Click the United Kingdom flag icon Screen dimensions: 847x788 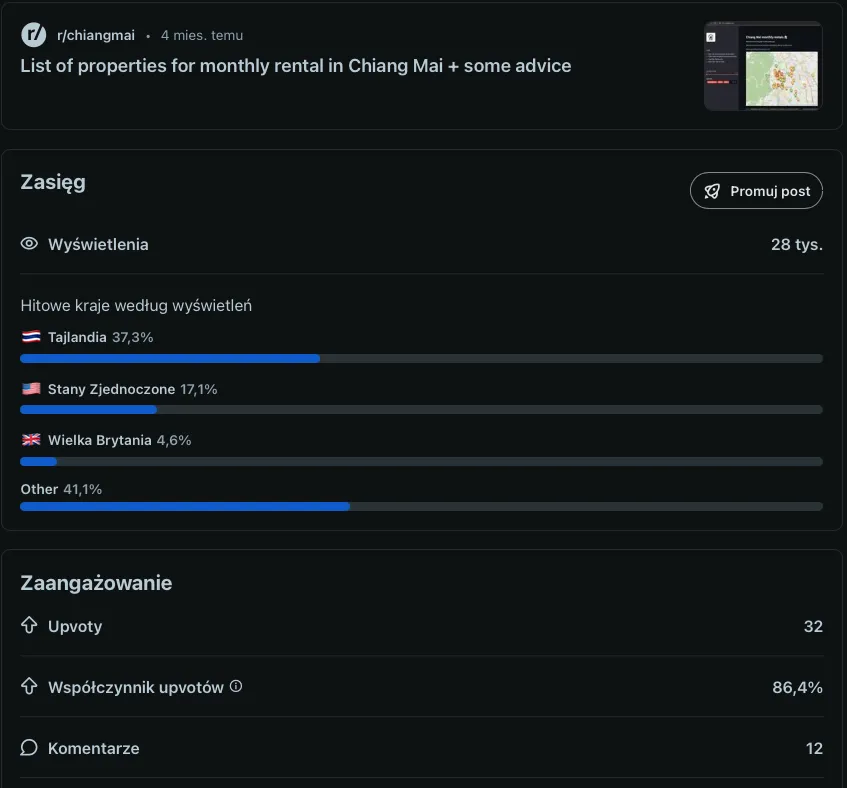point(31,440)
